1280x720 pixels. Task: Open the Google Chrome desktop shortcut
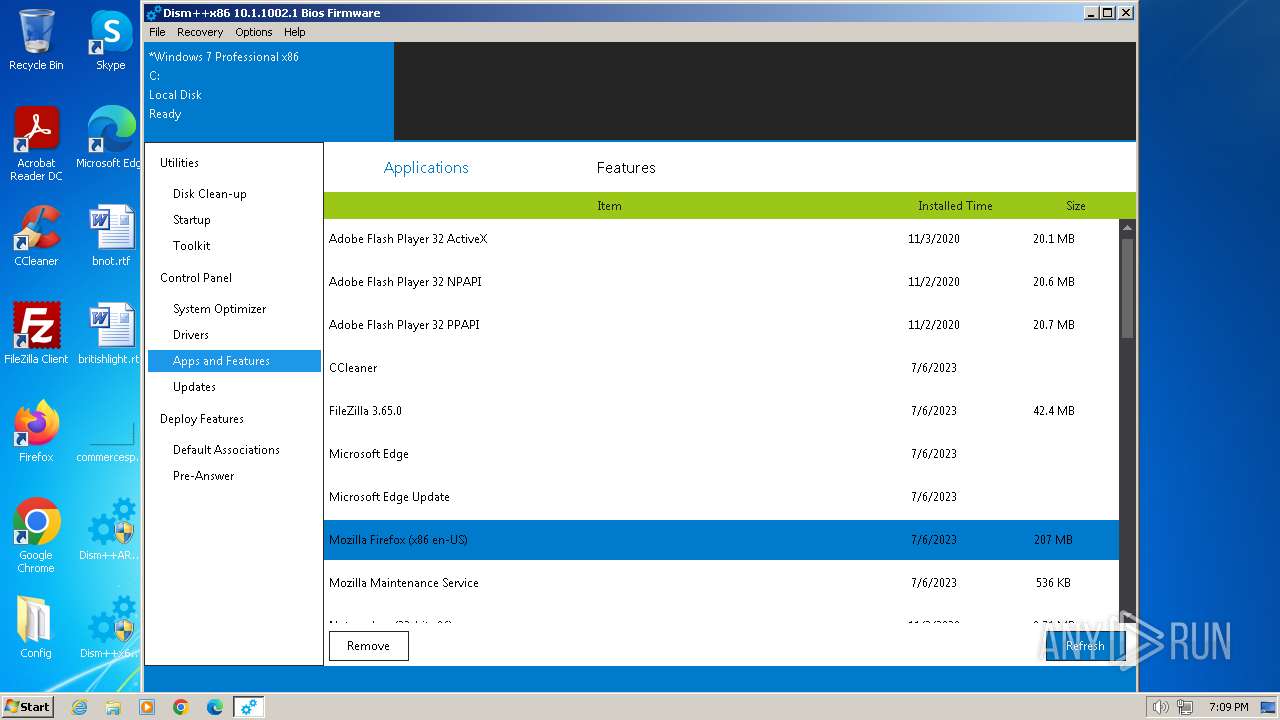point(36,535)
